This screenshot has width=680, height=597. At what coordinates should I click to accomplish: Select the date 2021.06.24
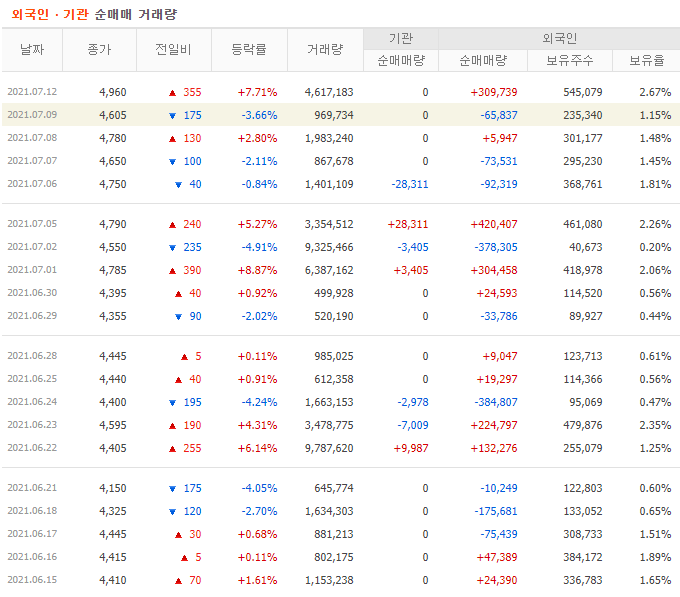pos(32,401)
